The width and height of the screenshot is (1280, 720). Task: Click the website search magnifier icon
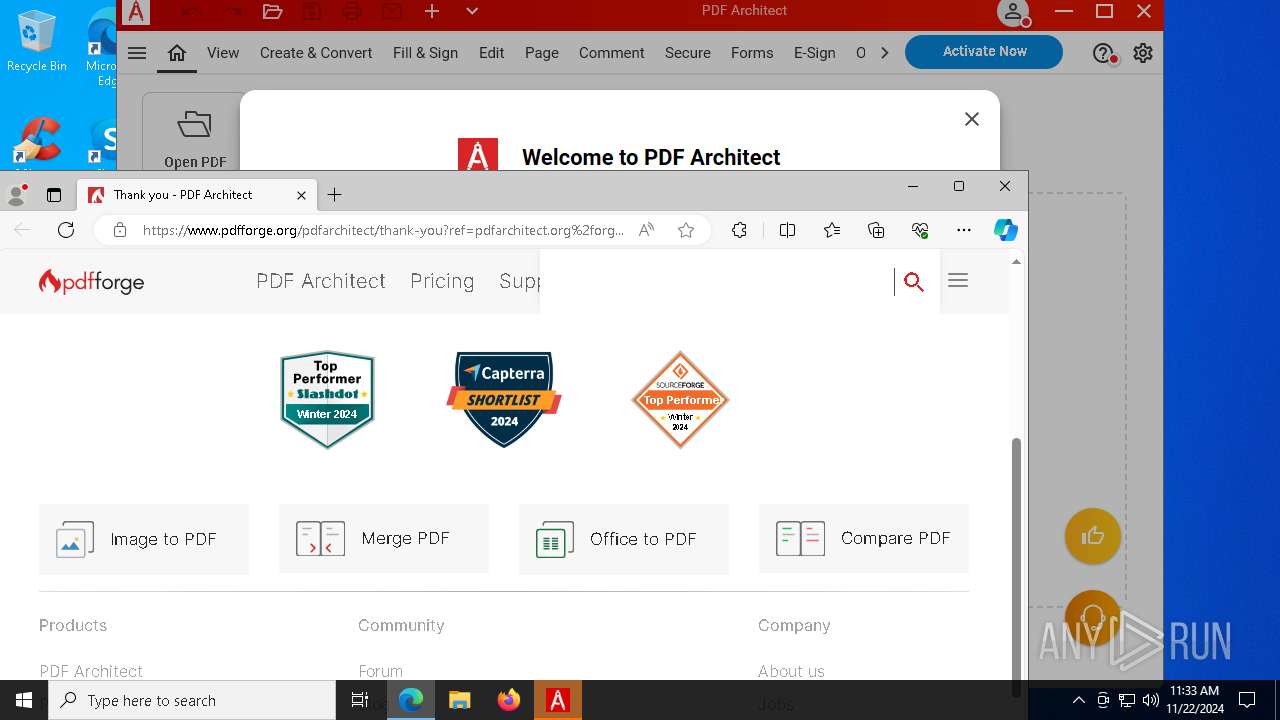[913, 282]
